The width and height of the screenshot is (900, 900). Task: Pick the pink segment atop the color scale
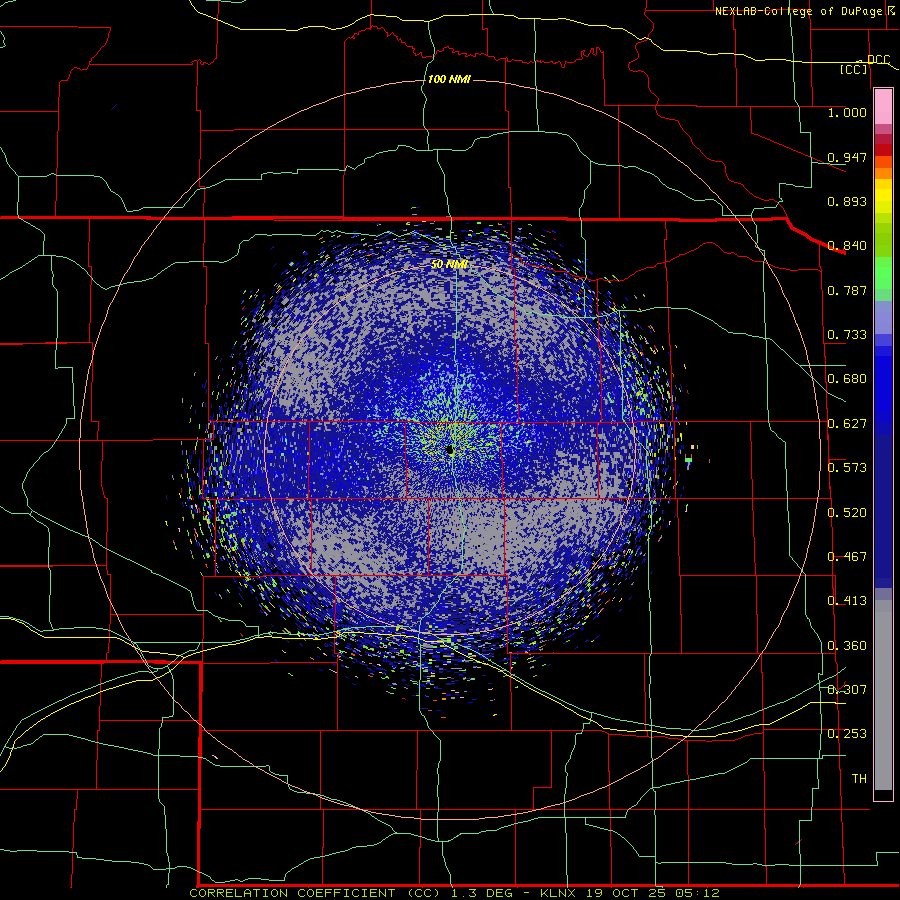pos(883,107)
